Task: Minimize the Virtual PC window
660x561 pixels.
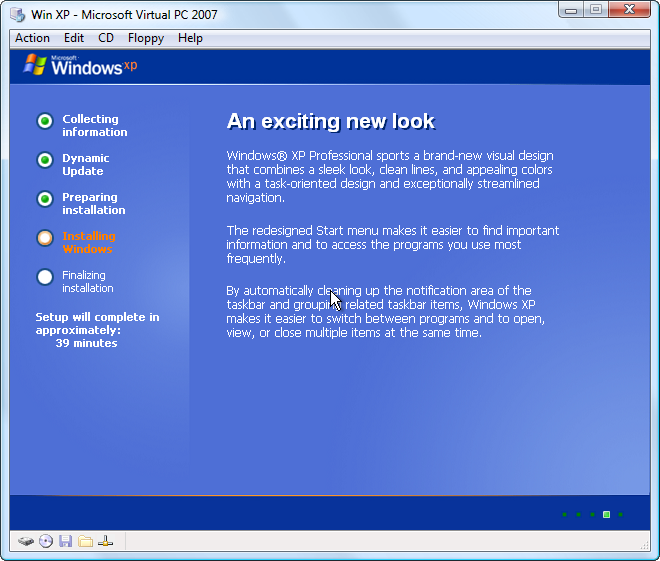Action: tap(571, 10)
